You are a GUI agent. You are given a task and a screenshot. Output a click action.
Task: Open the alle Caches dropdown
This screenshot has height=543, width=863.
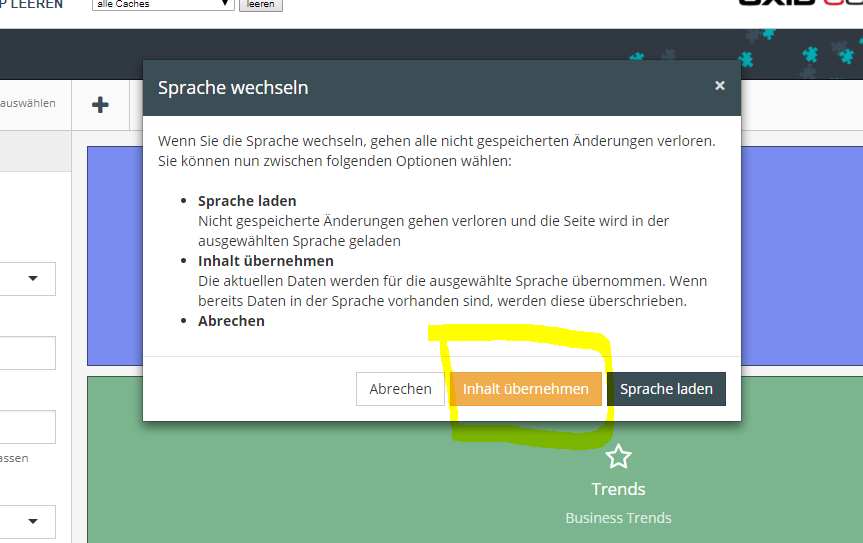click(161, 5)
